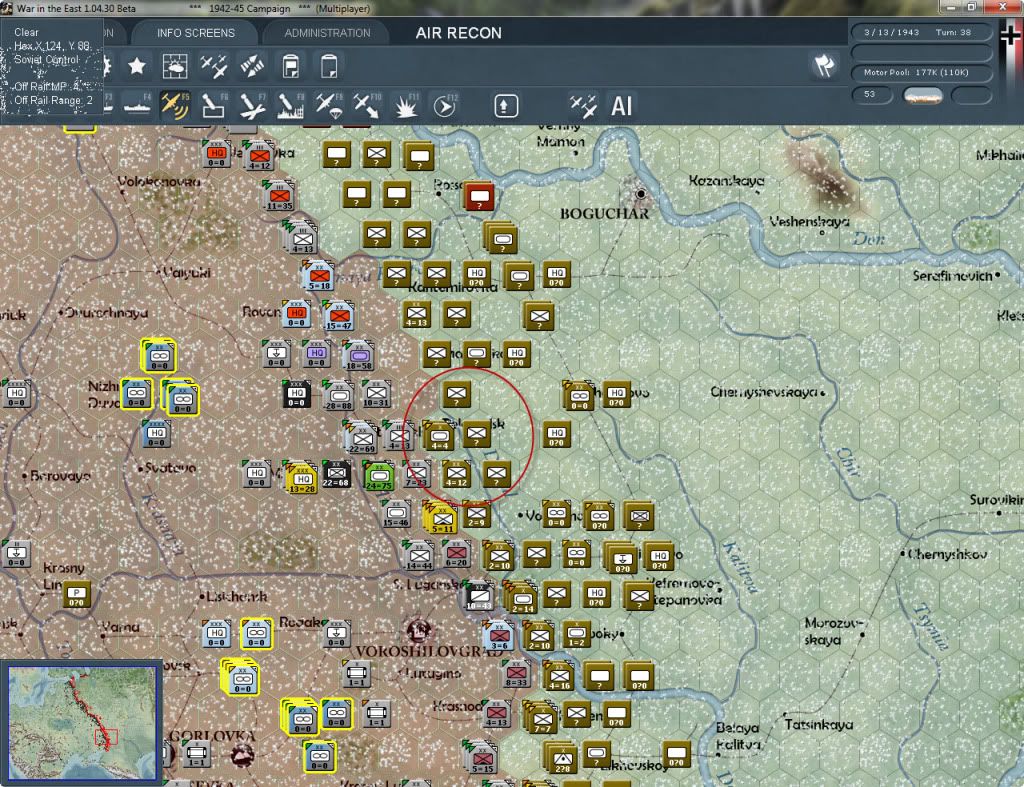Click the GORLOVKA city label

coord(212,736)
